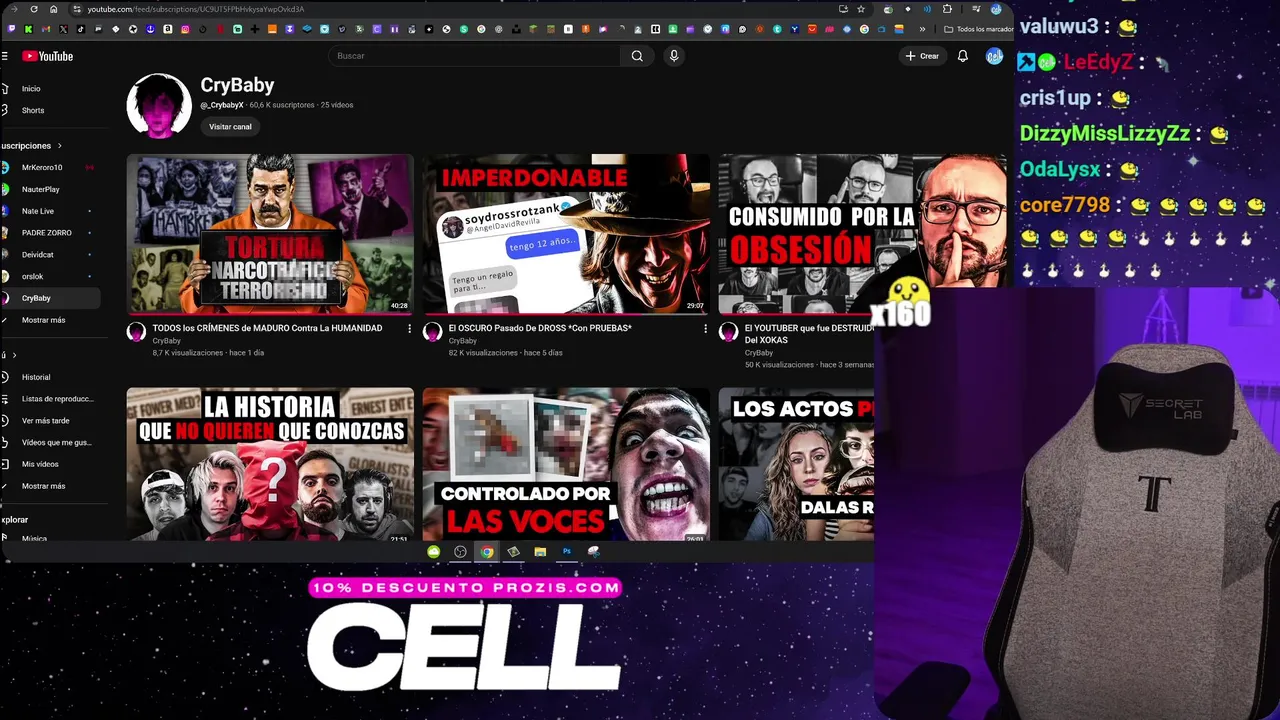Image resolution: width=1280 pixels, height=720 pixels.
Task: Reload the page in Chrome
Action: click(x=36, y=9)
